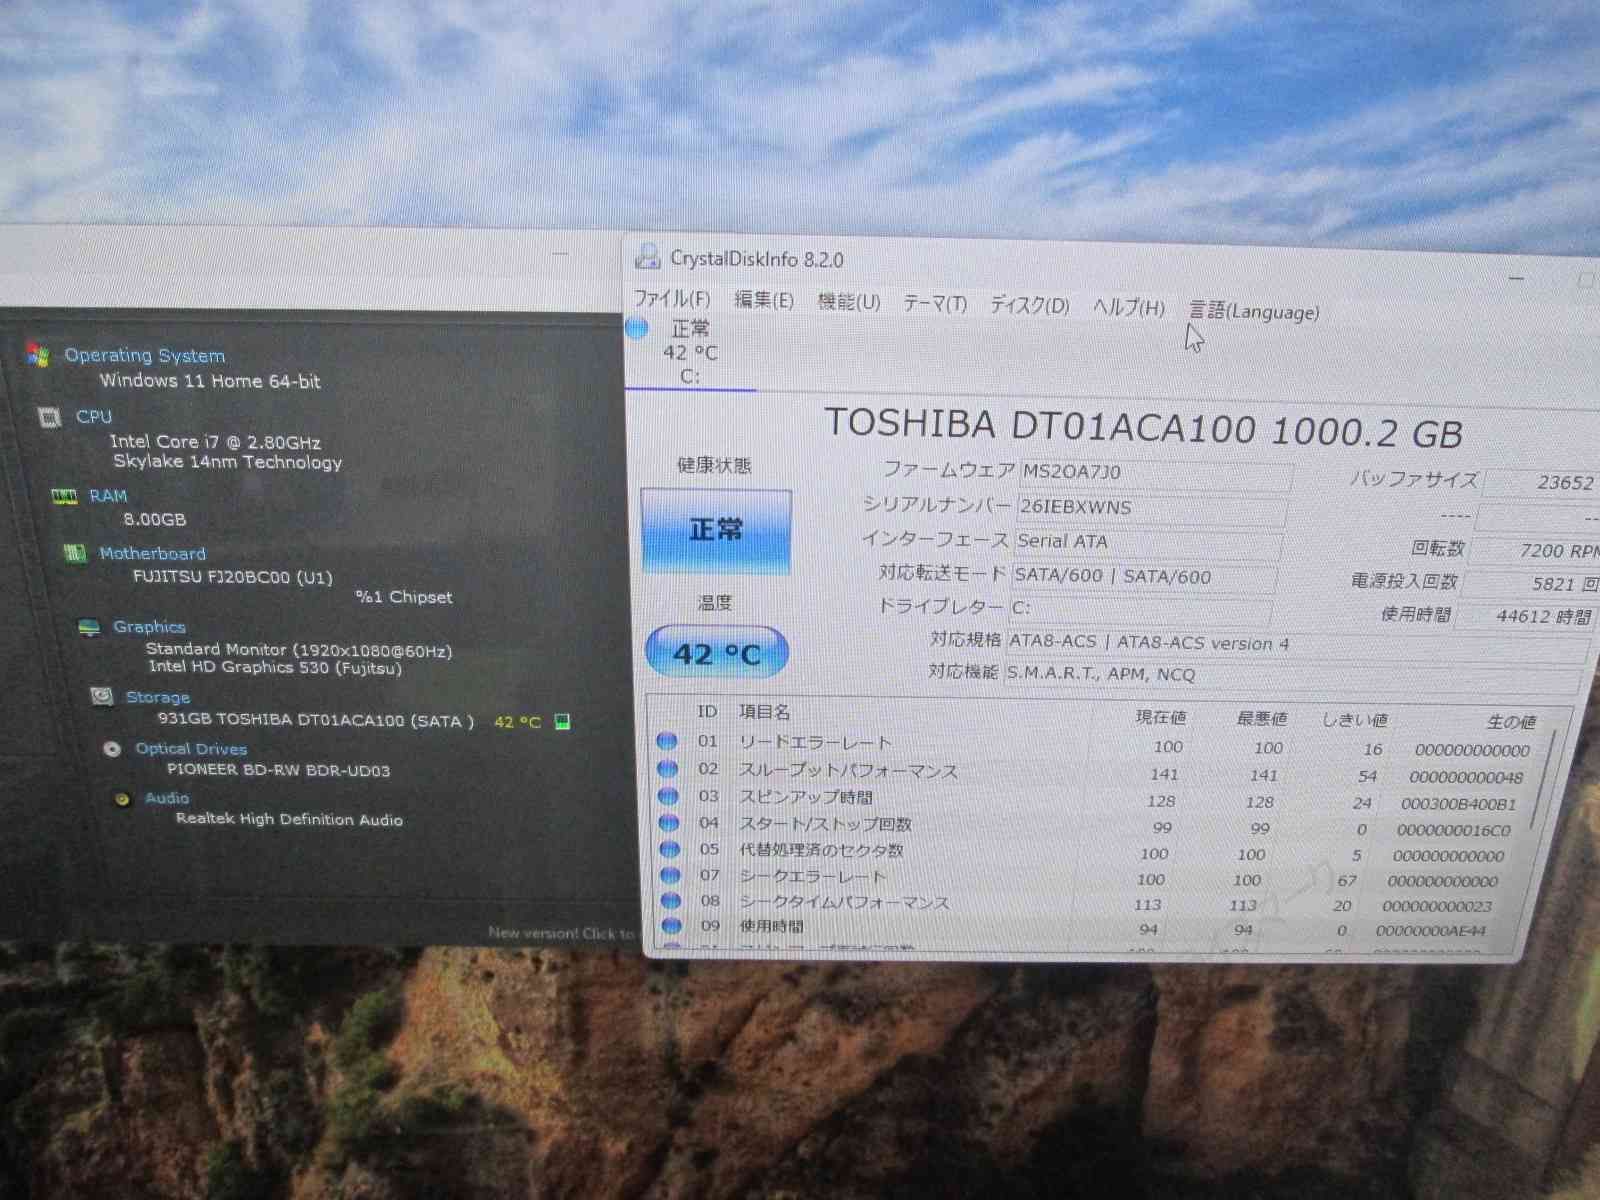Open the CPU section in Speccy
This screenshot has width=1600, height=1200.
point(94,417)
